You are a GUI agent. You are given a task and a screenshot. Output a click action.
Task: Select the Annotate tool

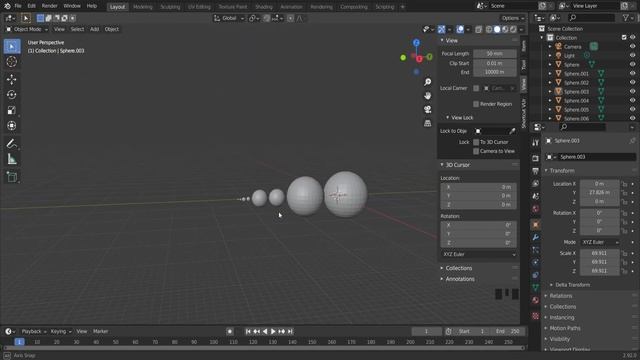[x=12, y=144]
